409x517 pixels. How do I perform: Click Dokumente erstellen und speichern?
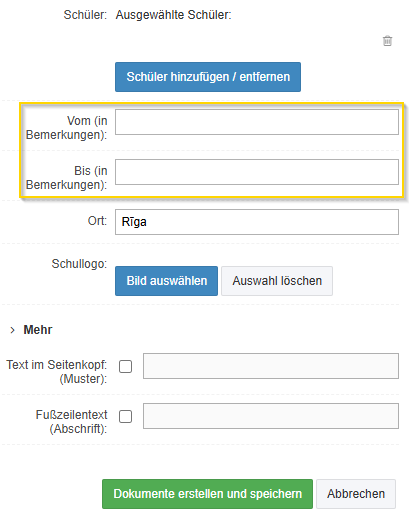(x=207, y=494)
